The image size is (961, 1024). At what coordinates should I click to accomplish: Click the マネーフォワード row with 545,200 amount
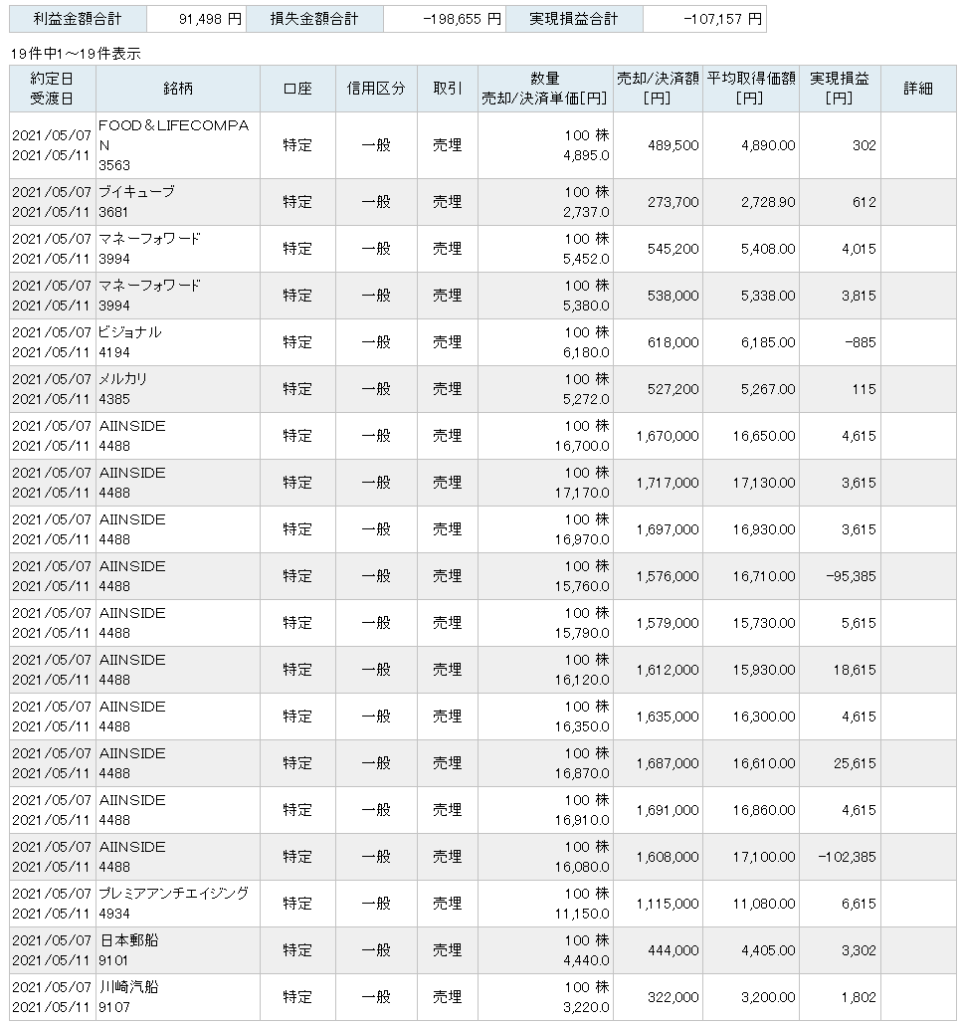point(482,249)
